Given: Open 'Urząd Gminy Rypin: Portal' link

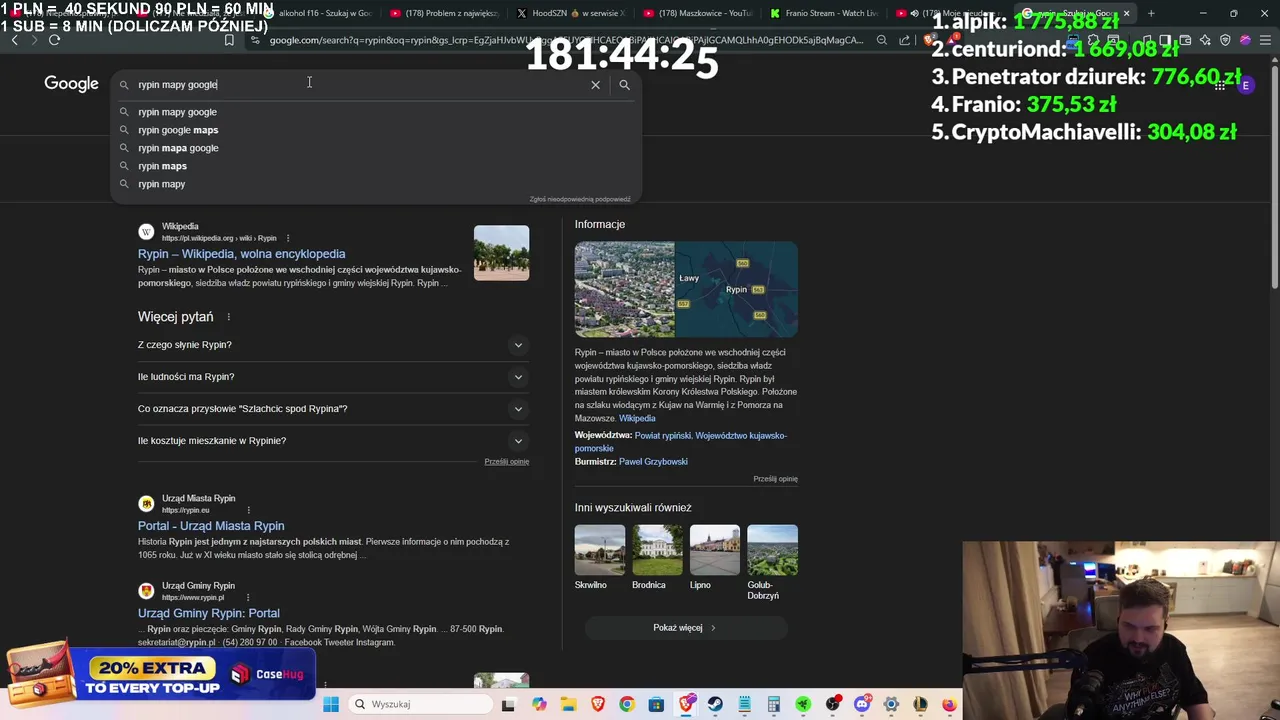Looking at the screenshot, I should (x=209, y=613).
